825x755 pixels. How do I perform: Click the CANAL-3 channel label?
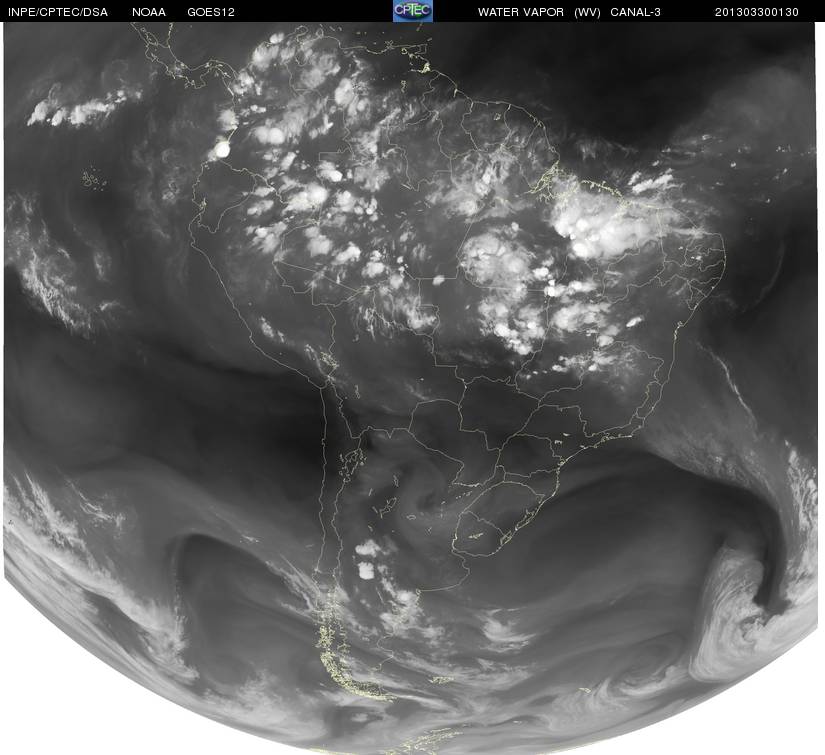pos(636,12)
